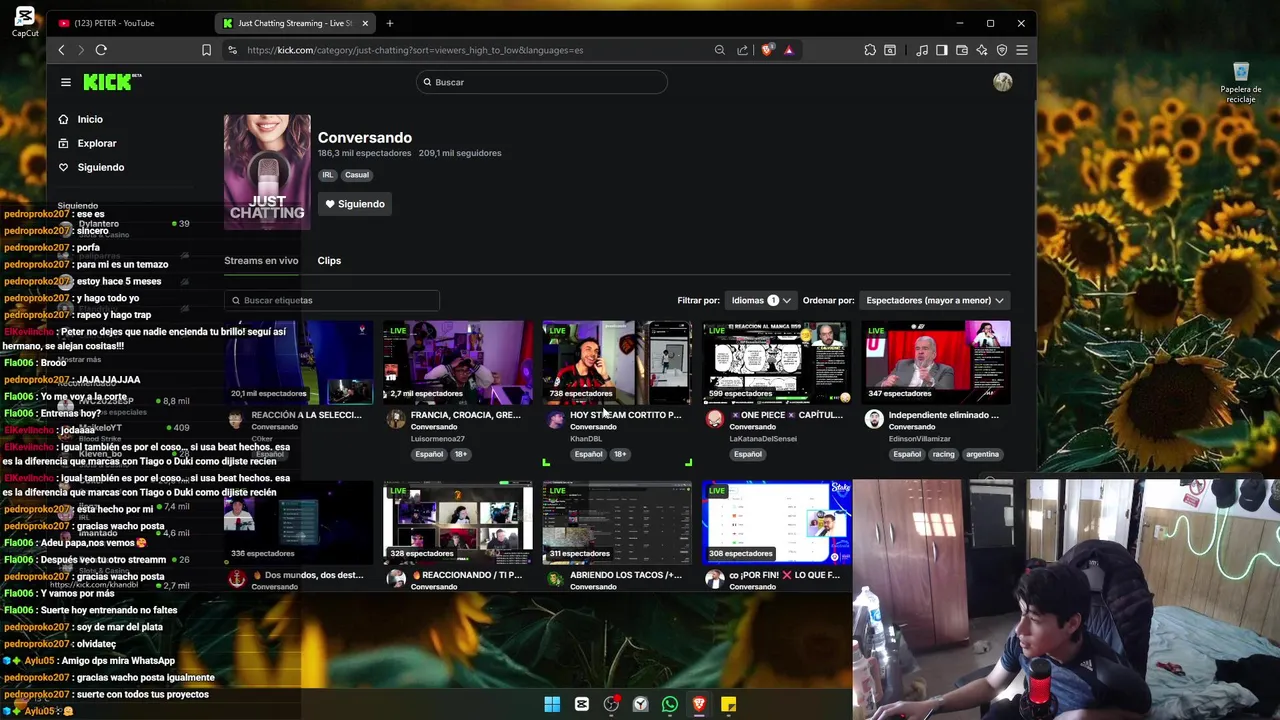Viewport: 1280px width, 720px height.
Task: Select Español tag under LaKatanaDelSensei
Action: click(x=747, y=454)
